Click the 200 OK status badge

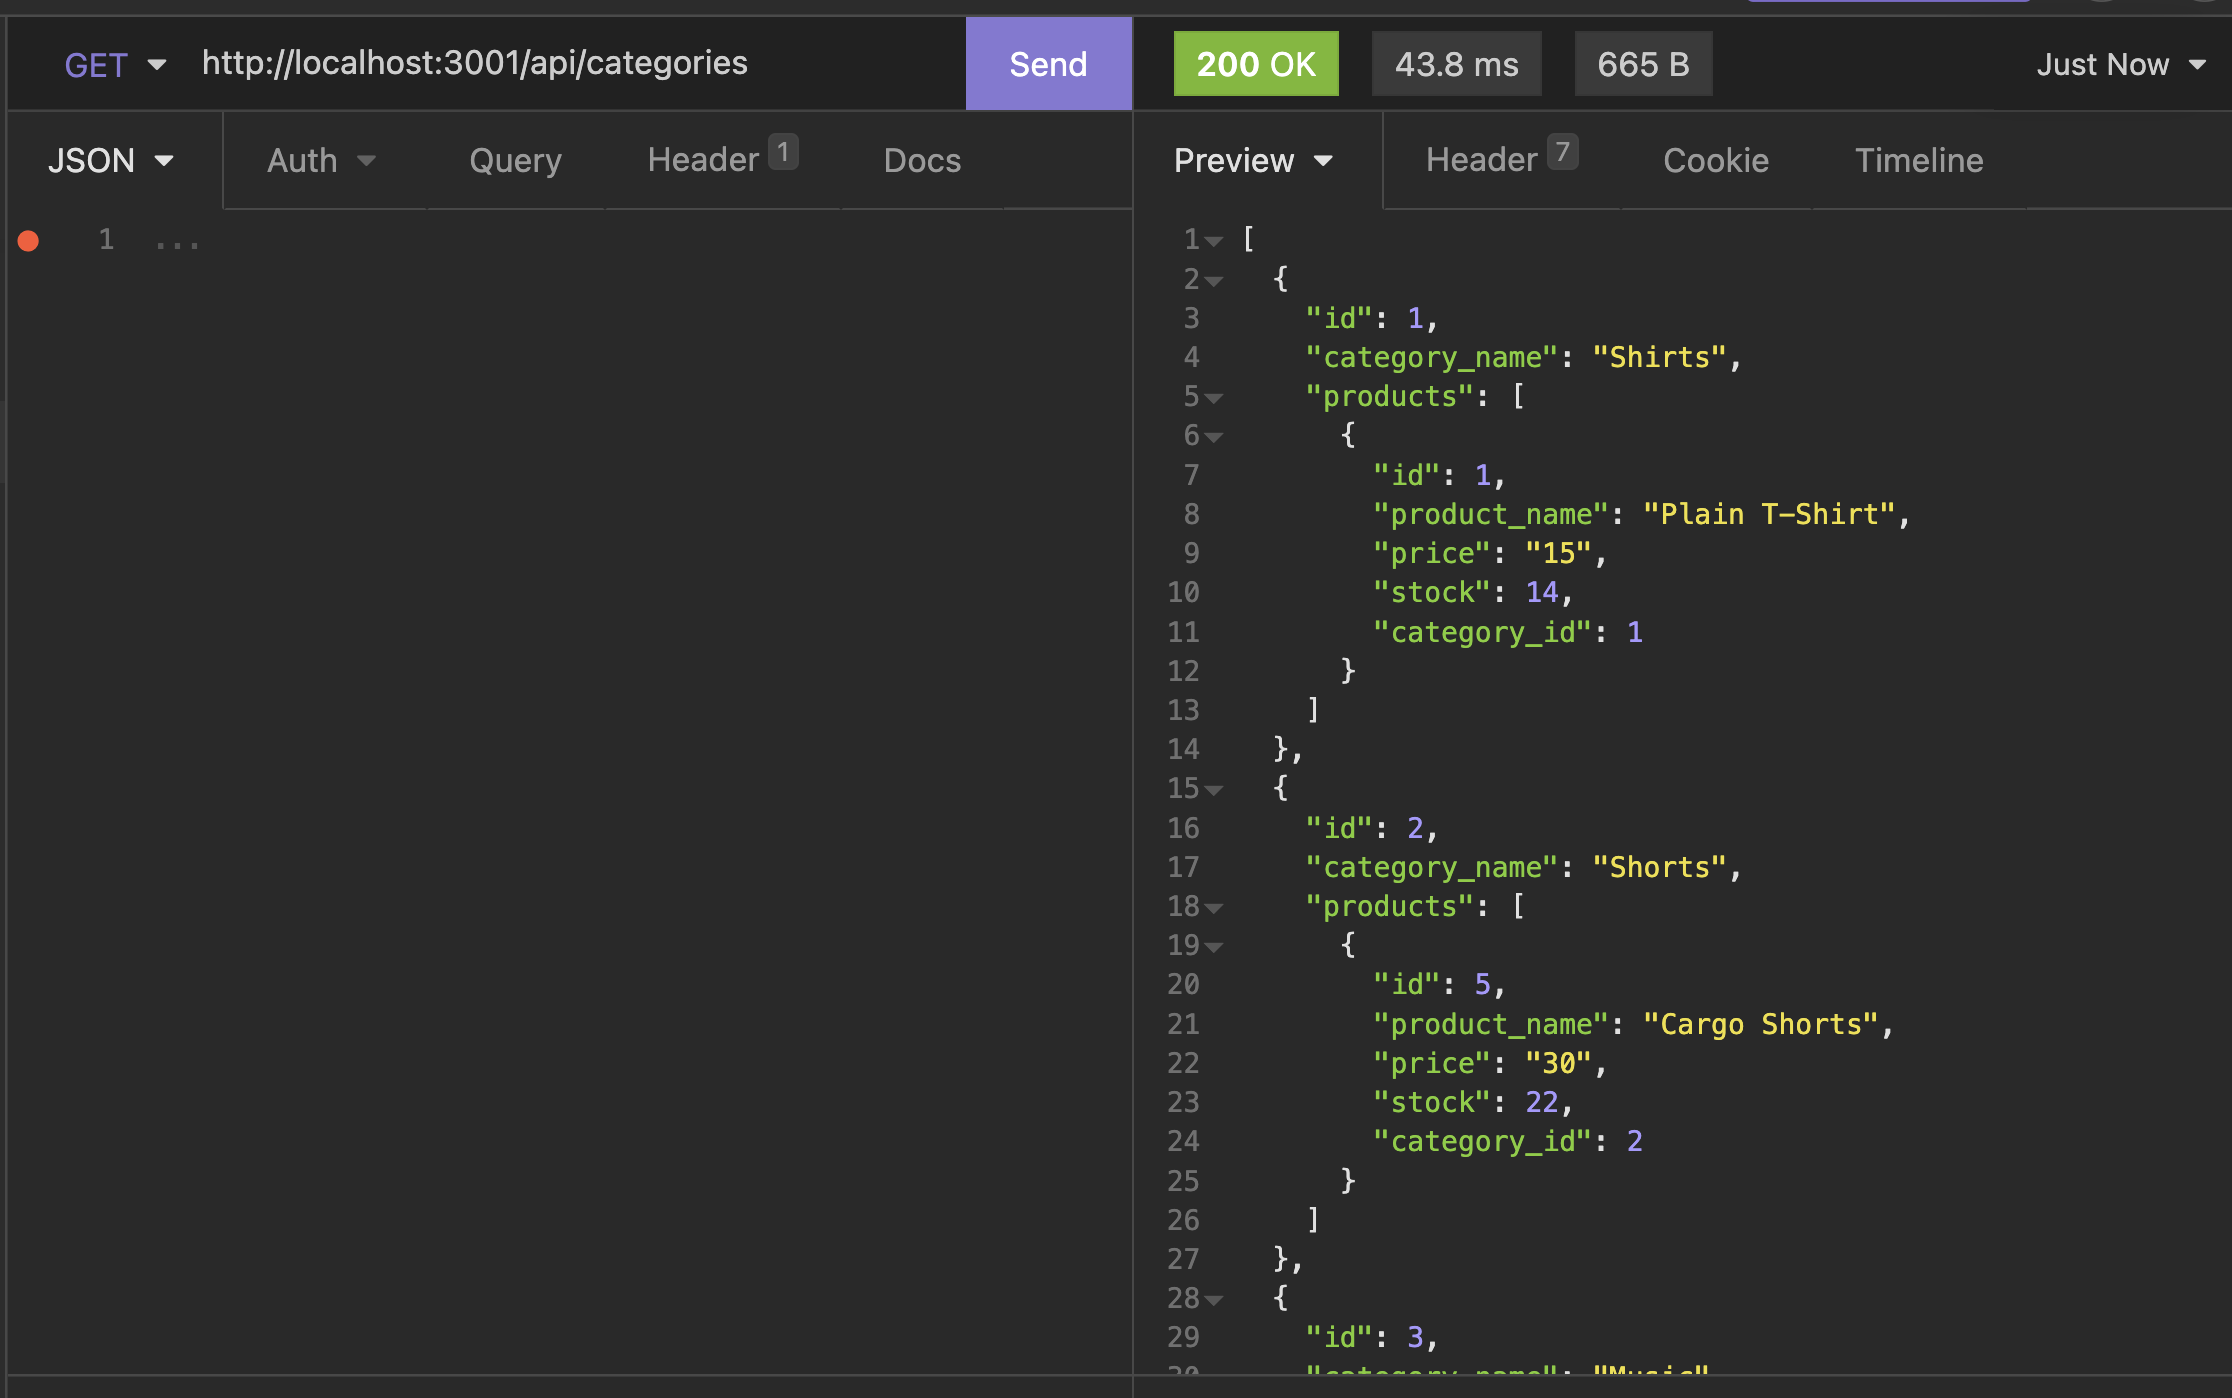[1256, 63]
